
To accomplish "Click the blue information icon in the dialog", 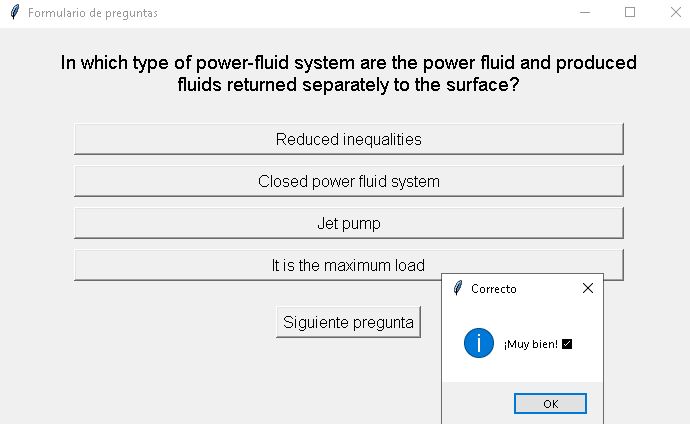I will coord(479,344).
